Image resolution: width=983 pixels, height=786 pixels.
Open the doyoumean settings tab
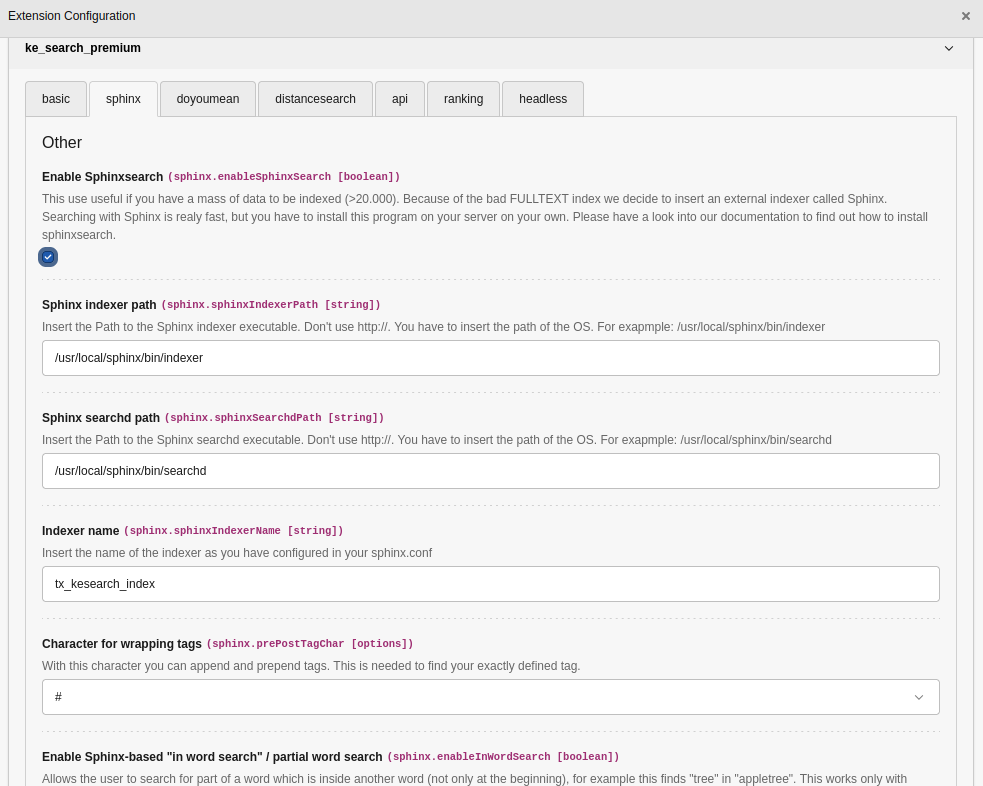[x=207, y=98]
